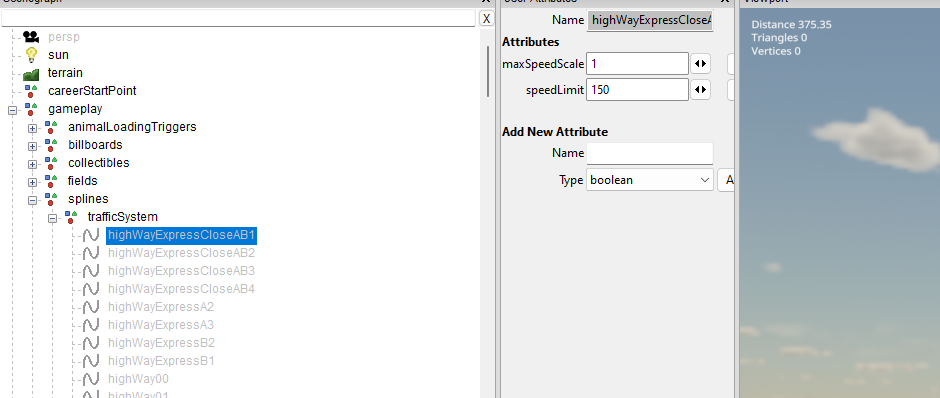Select highWay00 spline row

[138, 379]
